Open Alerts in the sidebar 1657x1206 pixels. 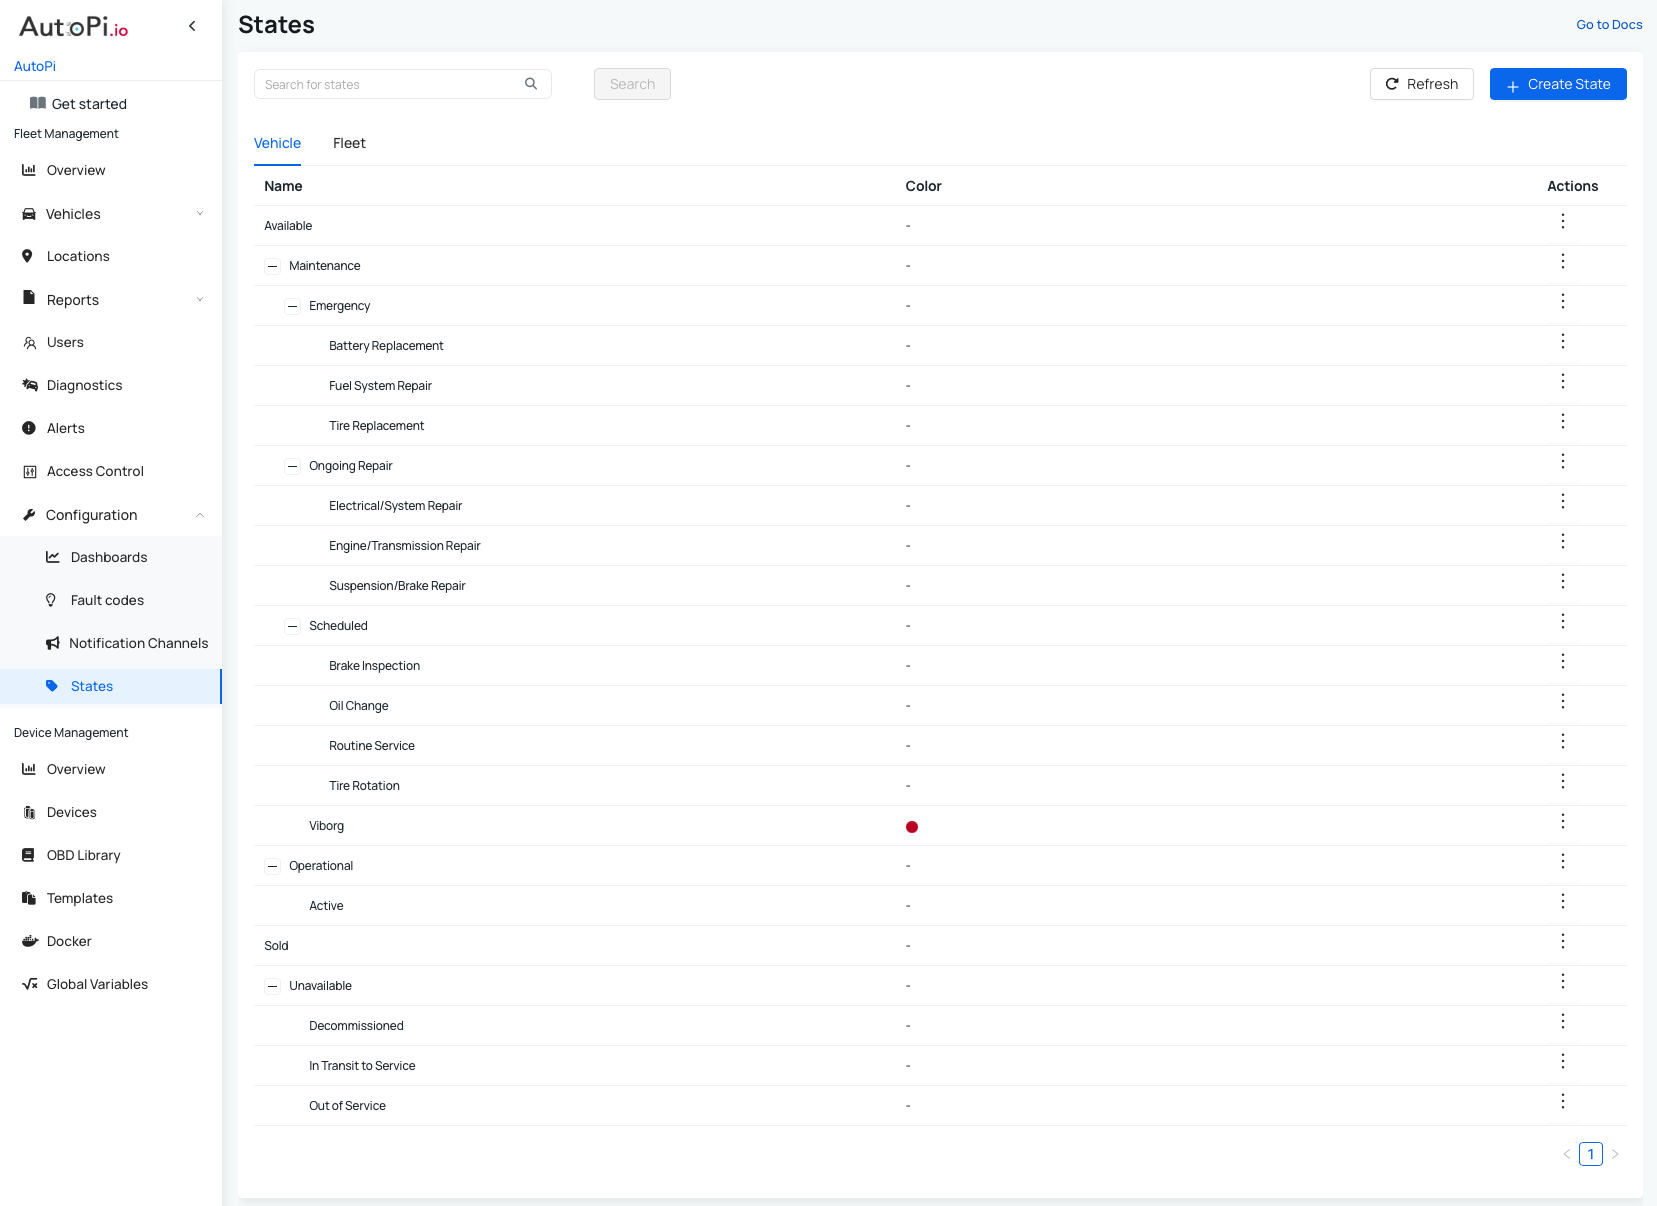pyautogui.click(x=111, y=428)
